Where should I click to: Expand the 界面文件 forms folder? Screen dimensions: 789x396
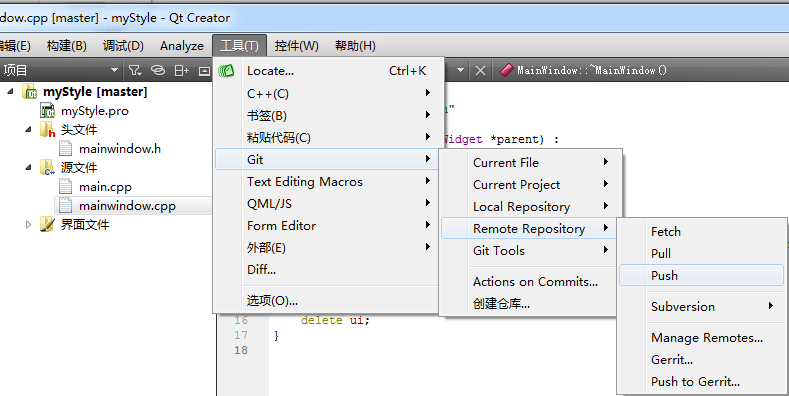coord(29,225)
